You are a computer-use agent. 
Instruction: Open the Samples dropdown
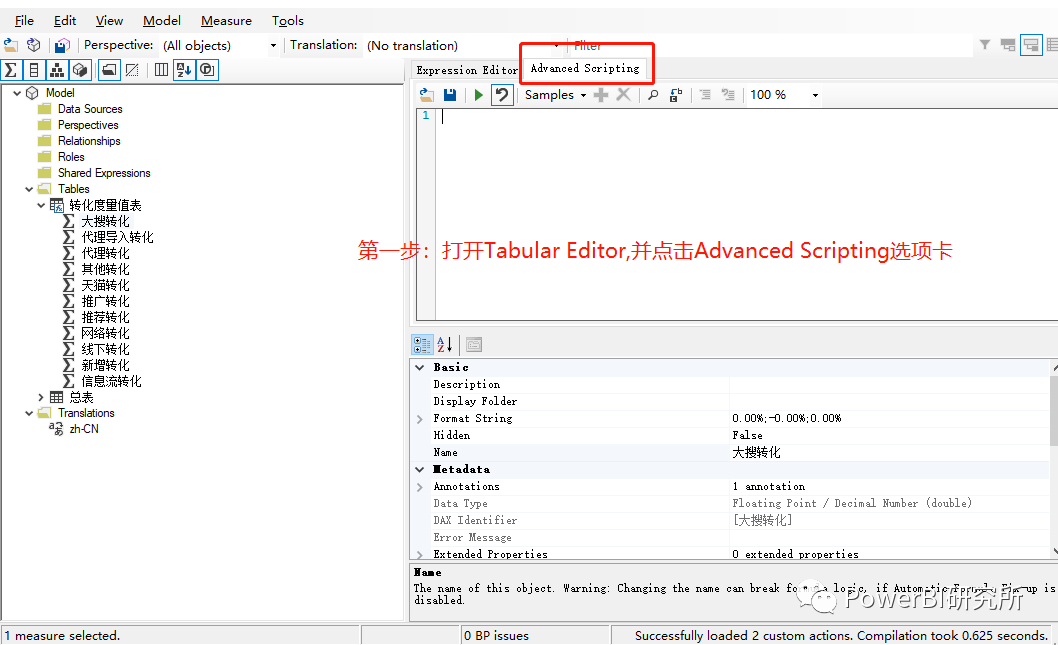click(556, 95)
